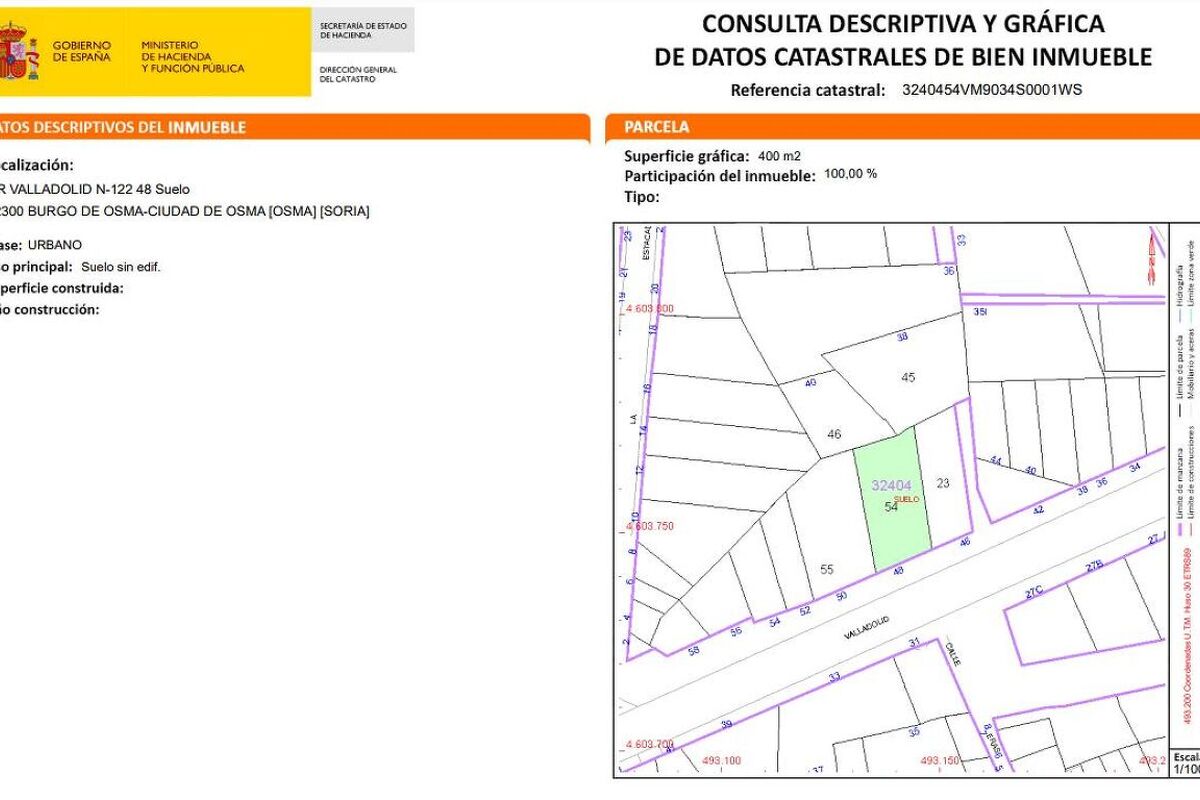Click the 'Referencia catastral:' label
The image size is (1200, 800).
[x=808, y=90]
